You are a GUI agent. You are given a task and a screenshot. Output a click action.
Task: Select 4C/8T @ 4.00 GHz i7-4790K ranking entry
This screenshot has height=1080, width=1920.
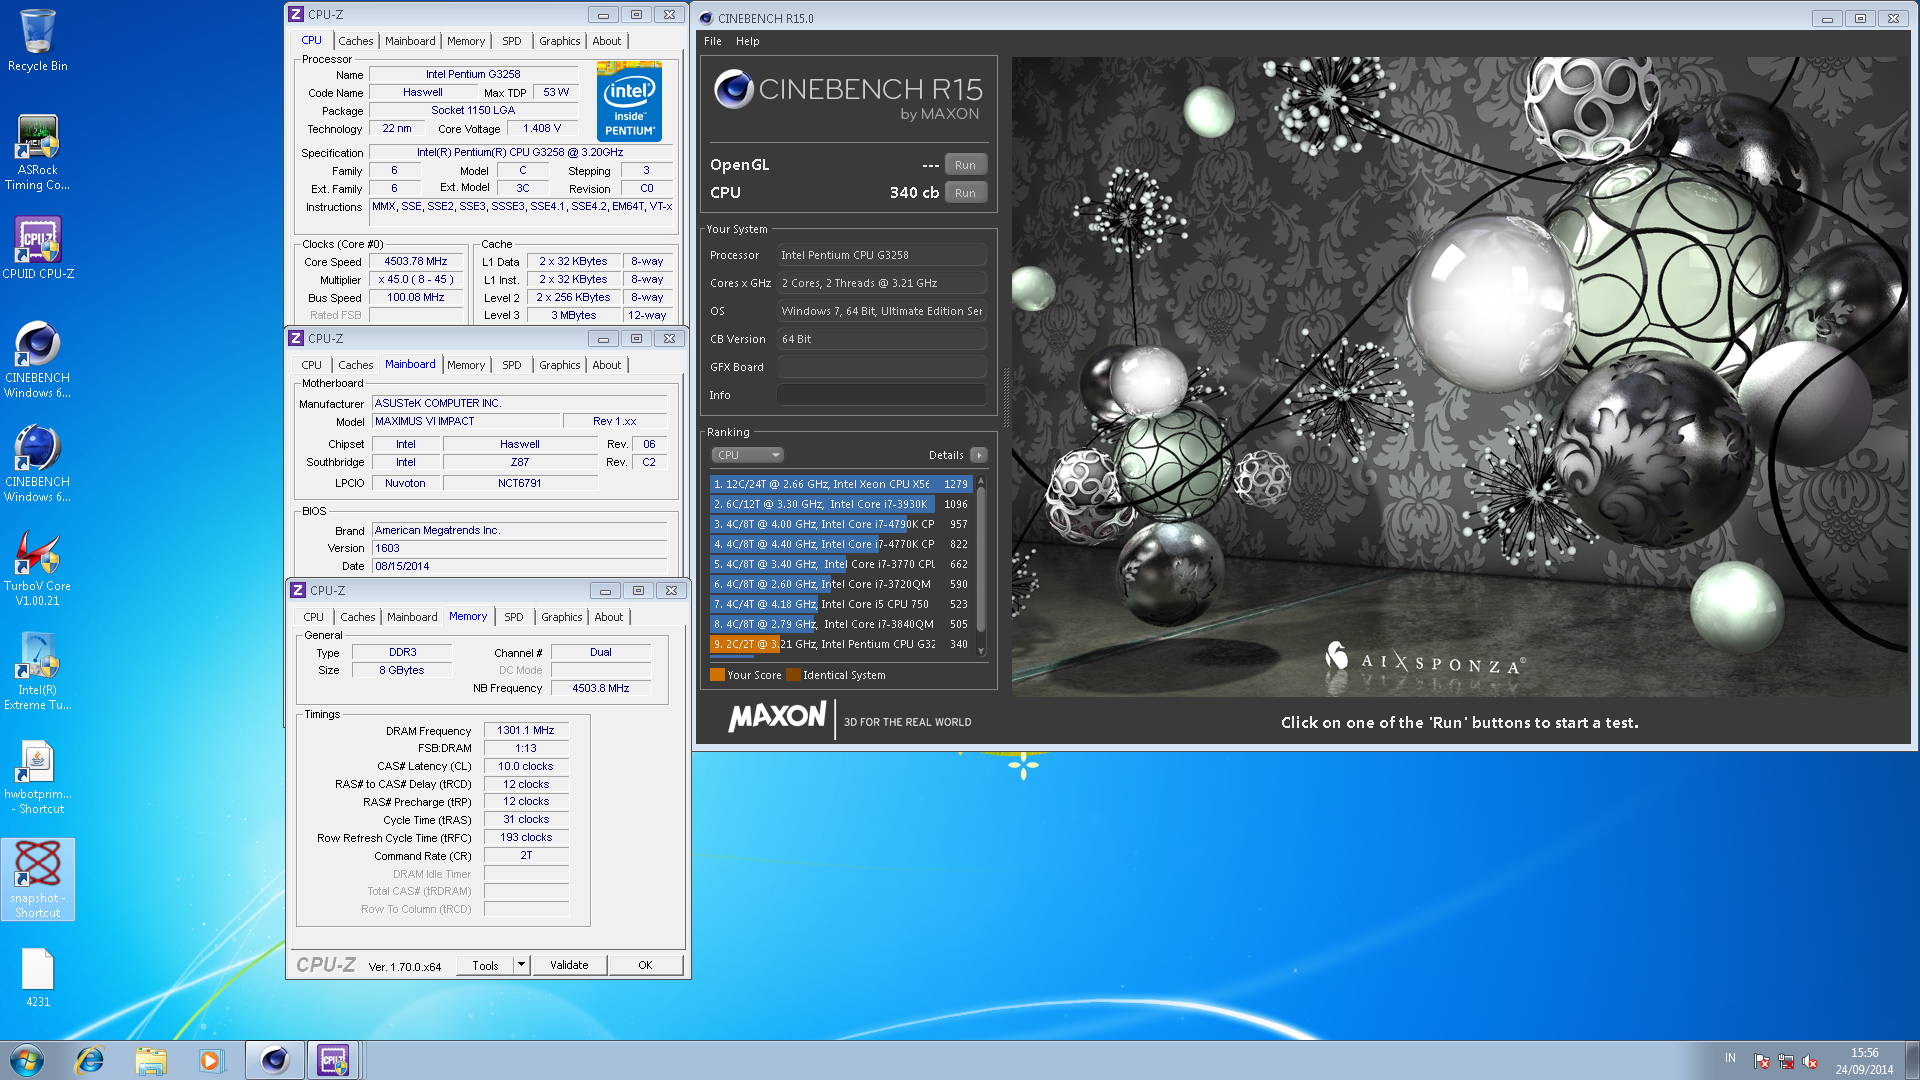coord(841,524)
